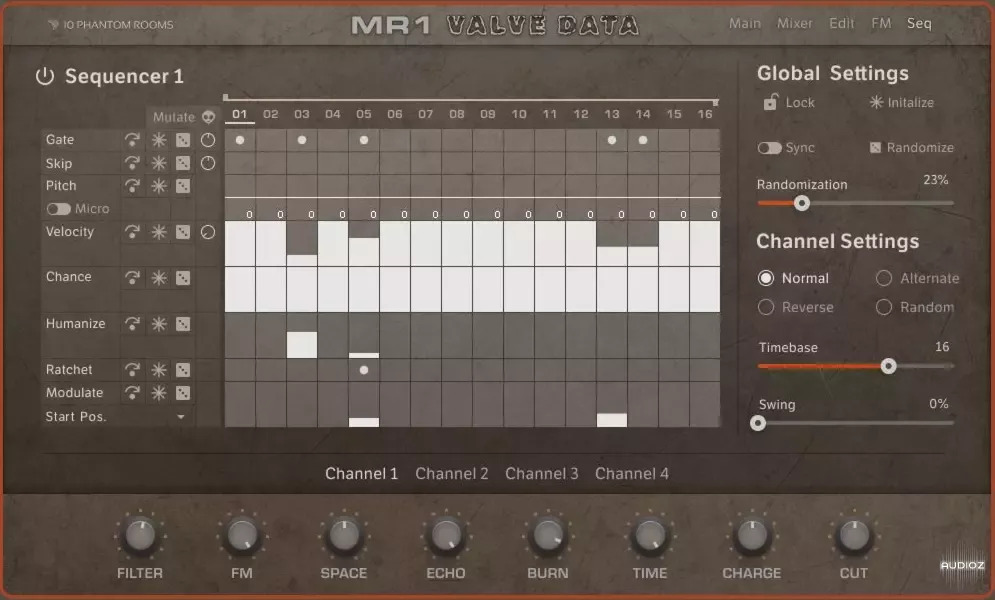Click the Global Settings Lock padlock icon
This screenshot has height=600, width=995.
(771, 102)
